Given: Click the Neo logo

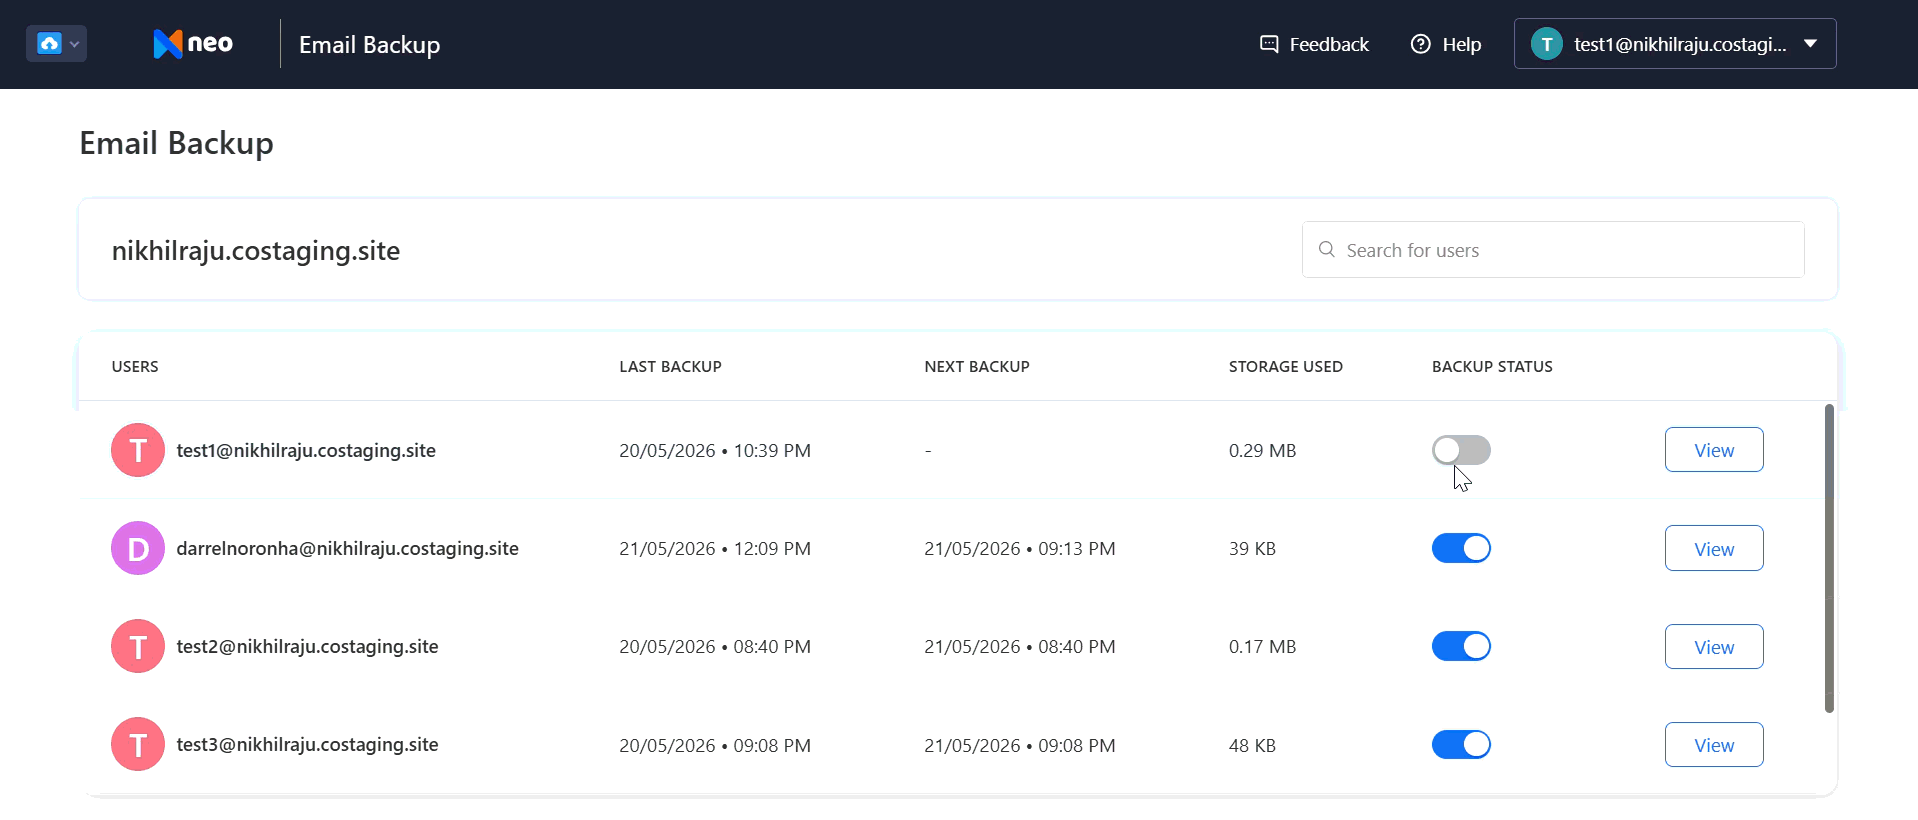Looking at the screenshot, I should (193, 44).
